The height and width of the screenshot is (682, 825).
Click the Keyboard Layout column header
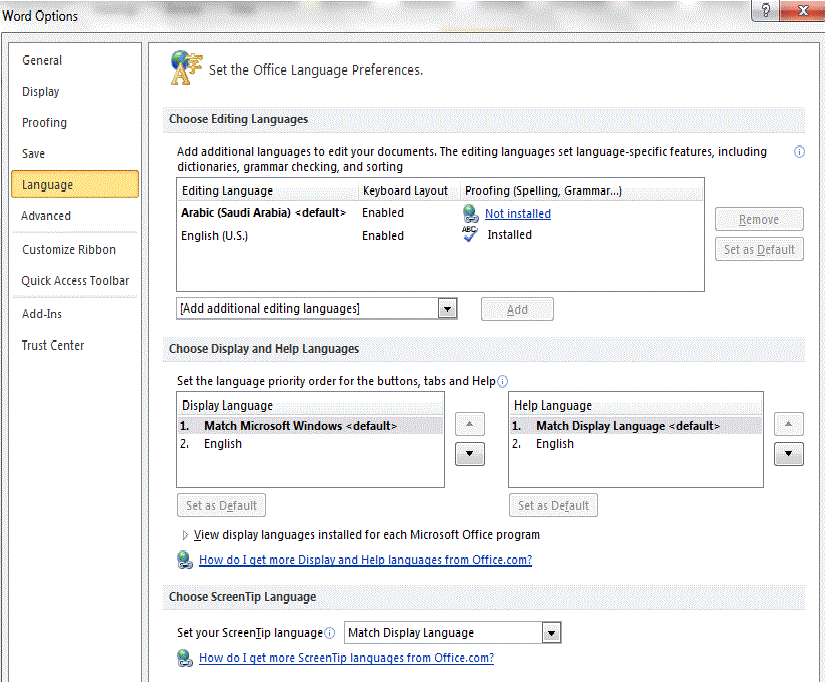click(x=409, y=190)
